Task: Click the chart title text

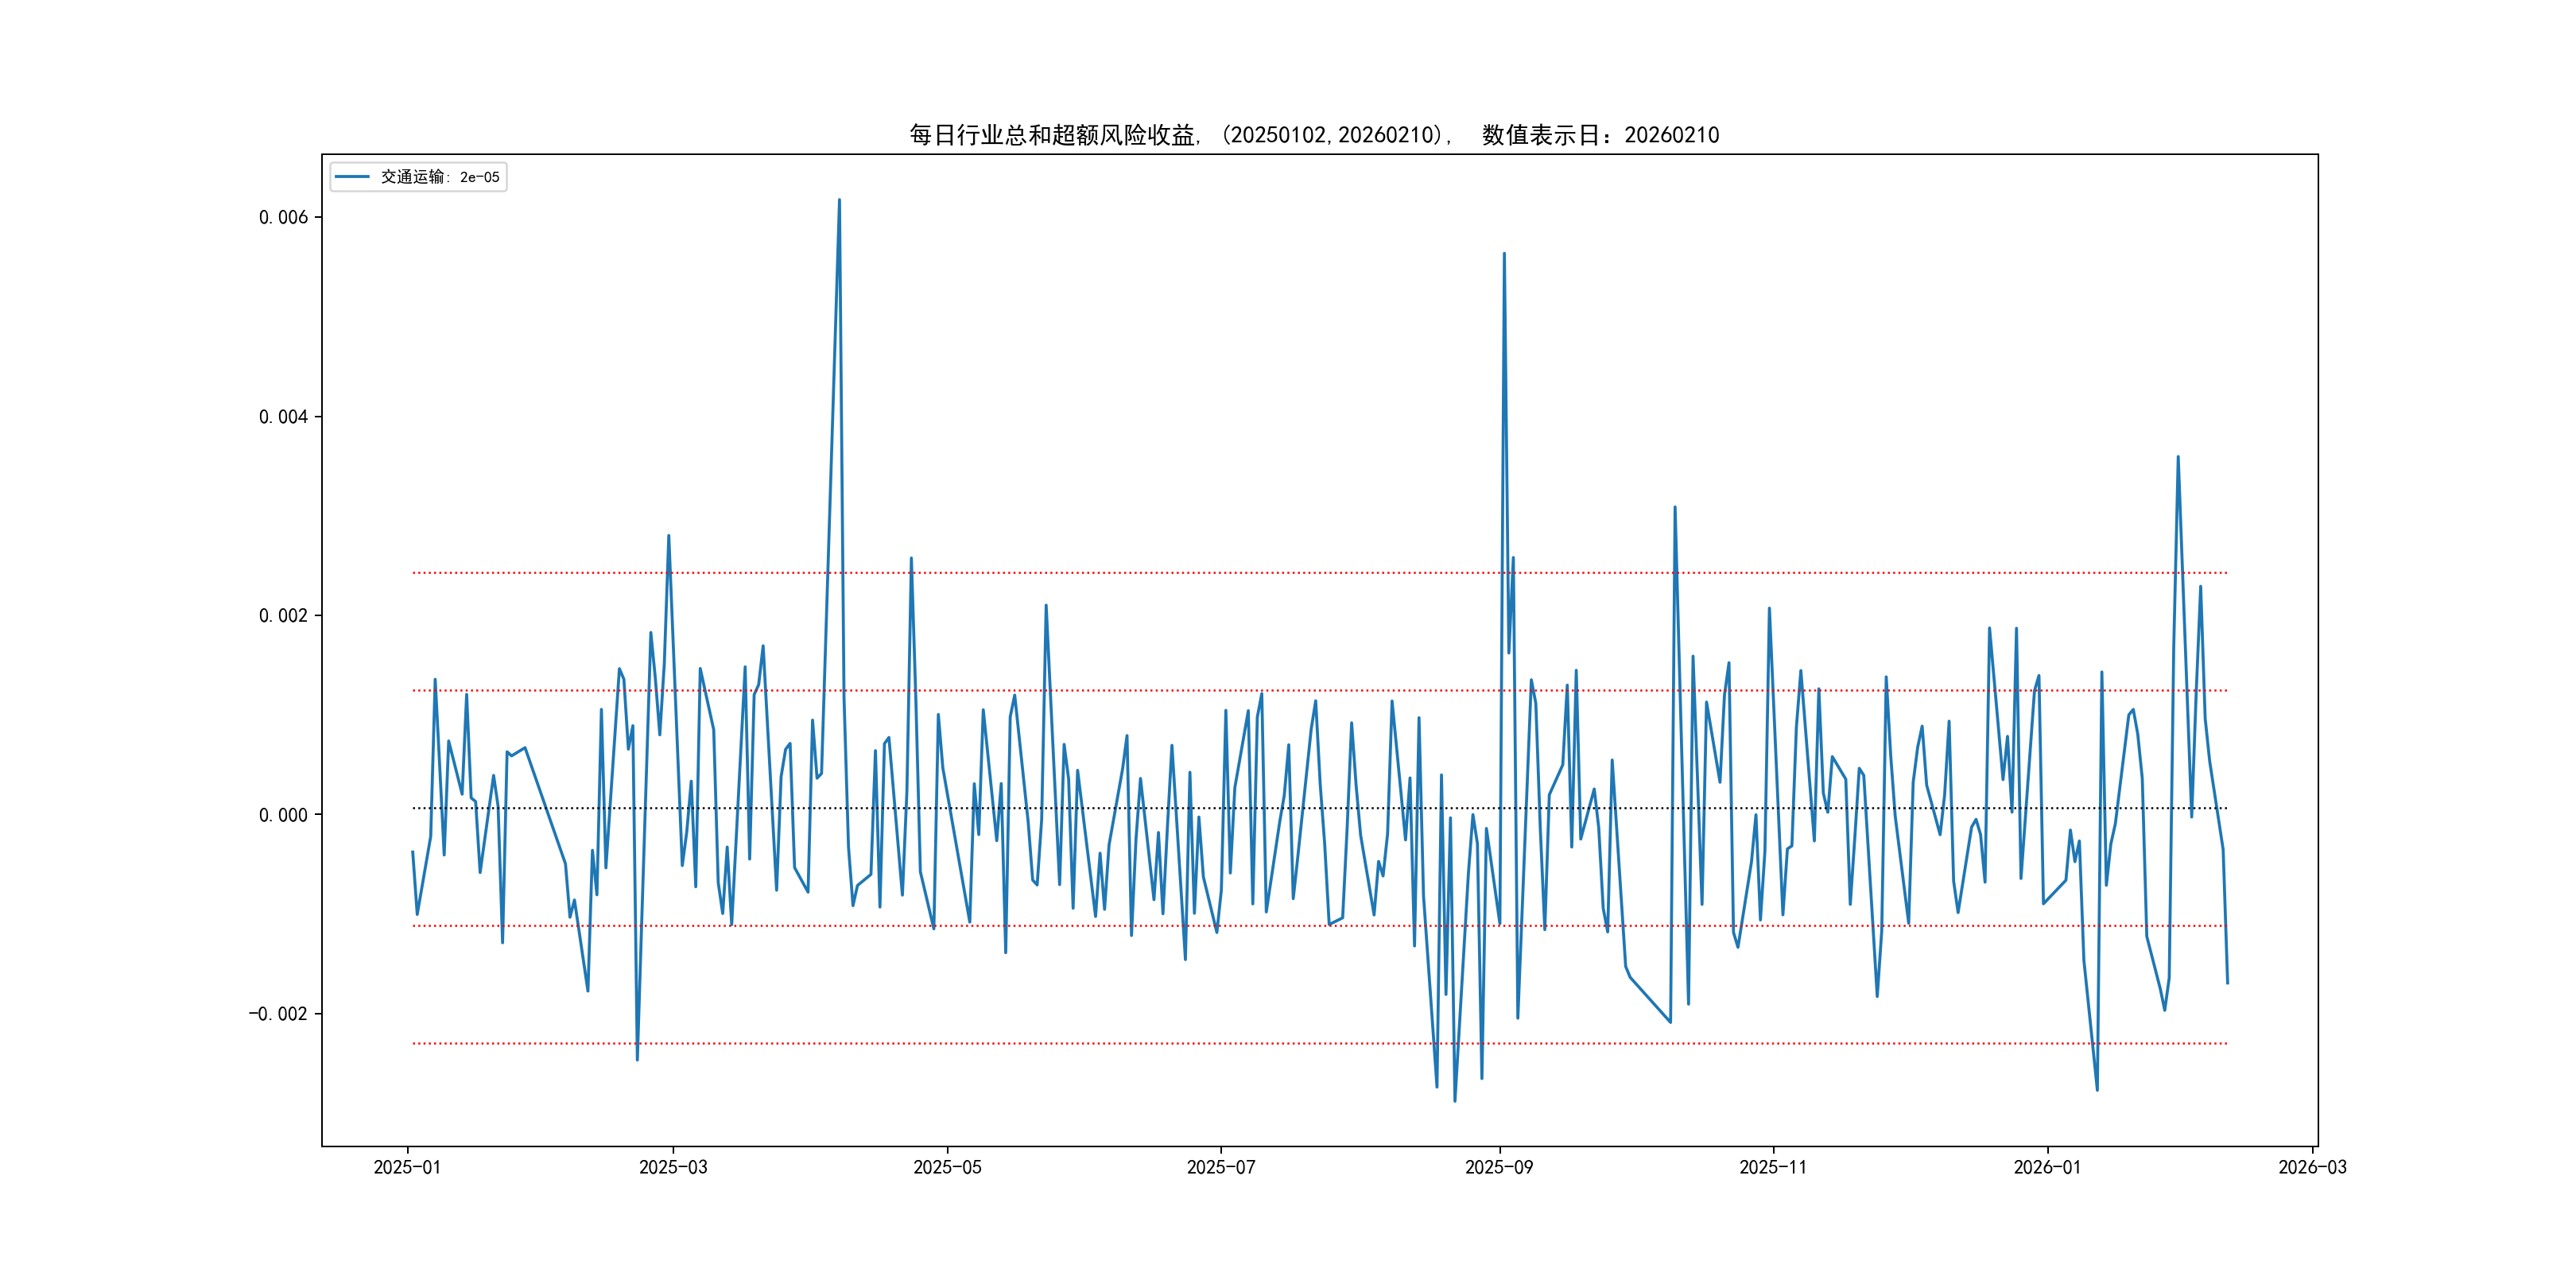Action: click(1314, 135)
